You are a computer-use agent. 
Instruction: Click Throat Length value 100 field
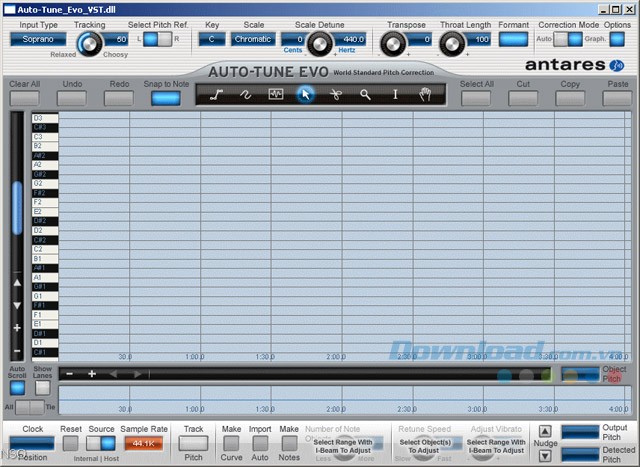[478, 39]
